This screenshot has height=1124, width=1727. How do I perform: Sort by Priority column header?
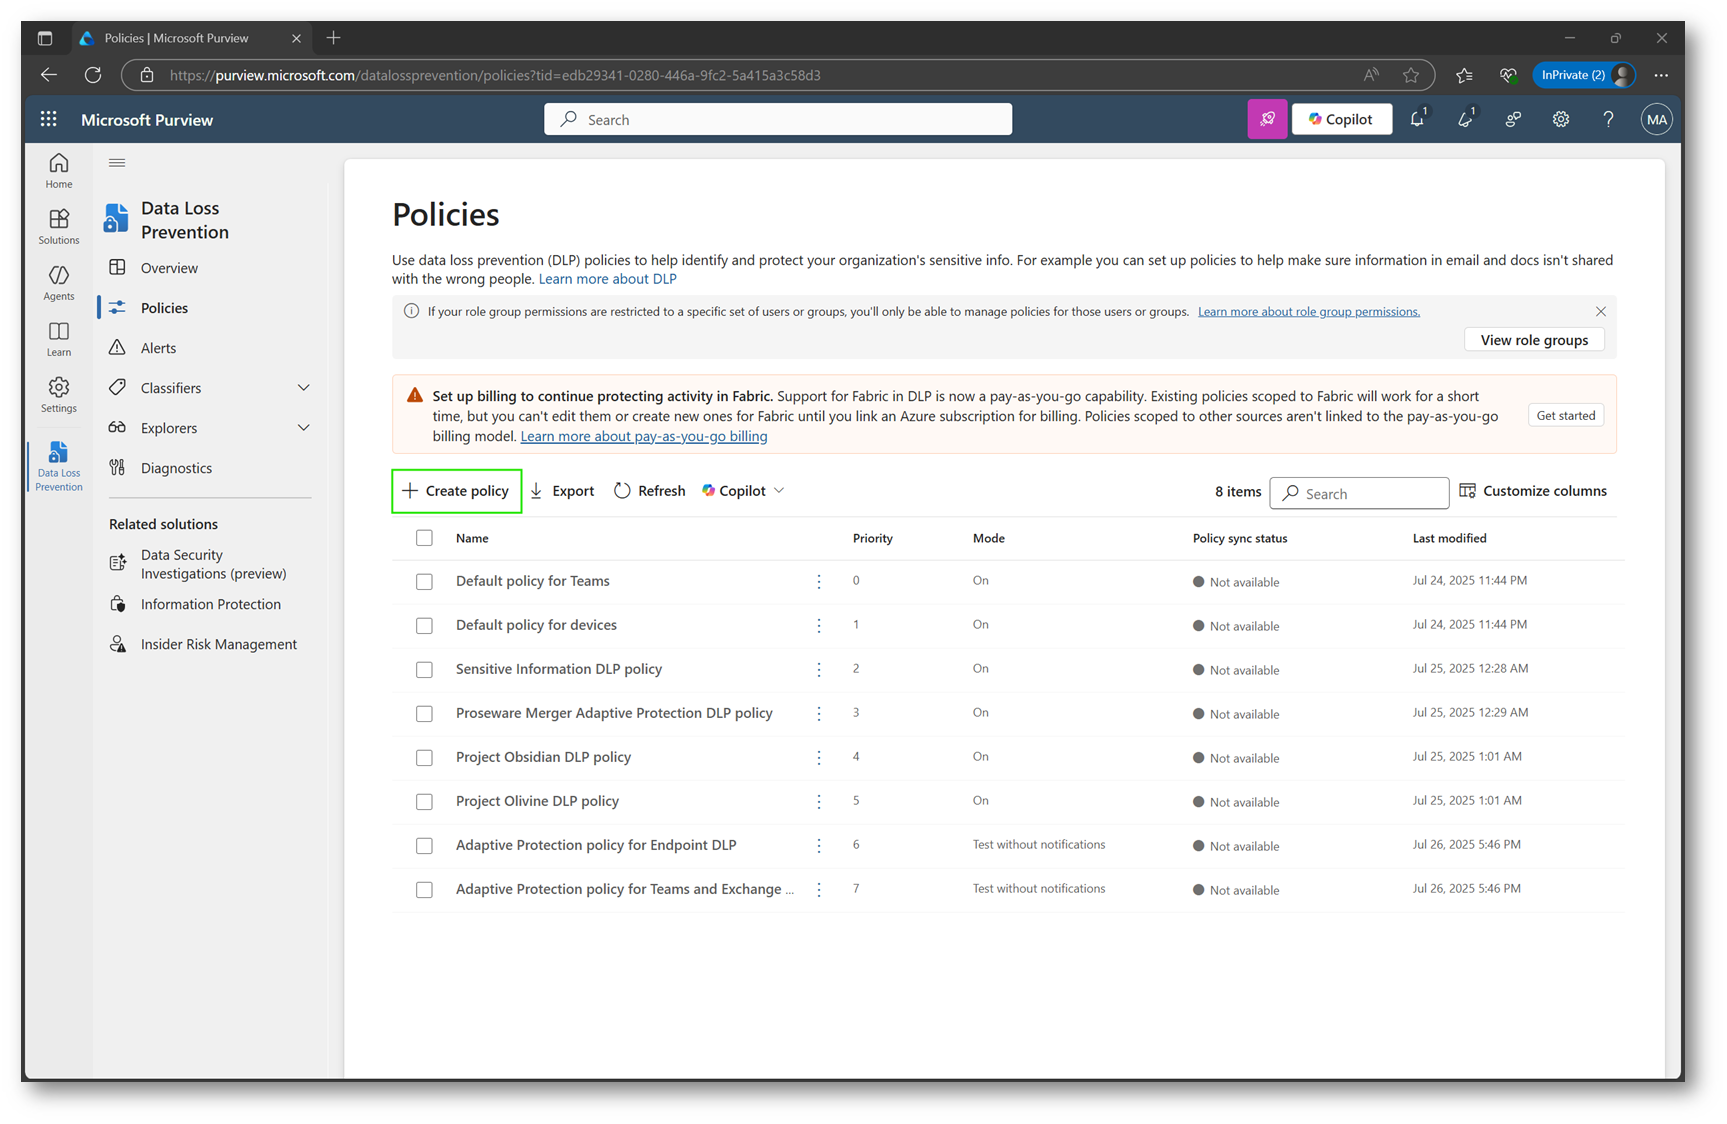(x=872, y=538)
